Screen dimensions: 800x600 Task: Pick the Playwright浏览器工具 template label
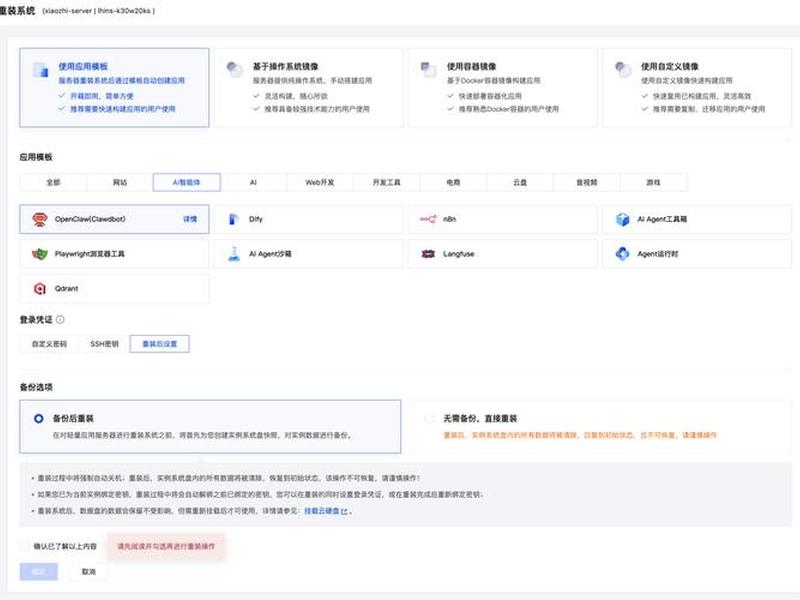(90, 254)
